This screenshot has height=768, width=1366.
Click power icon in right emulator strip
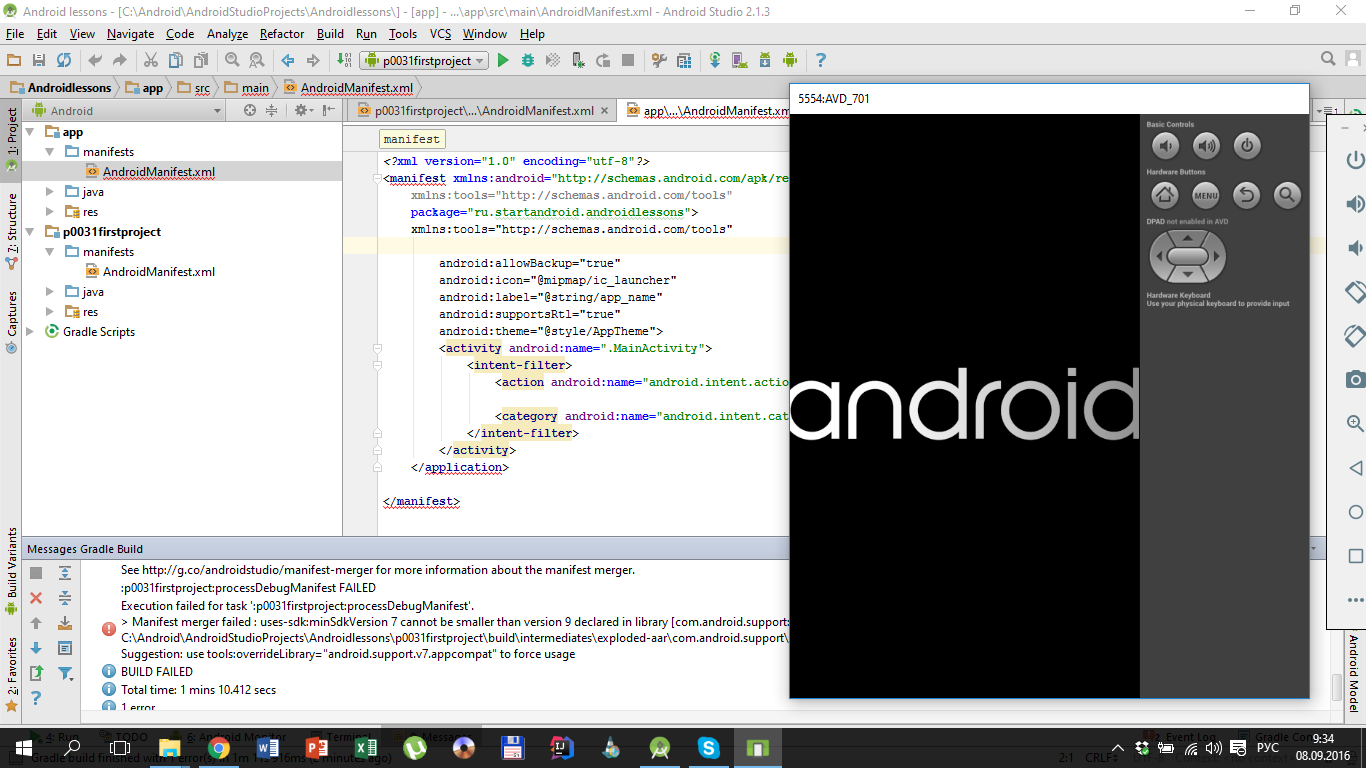tap(1355, 160)
